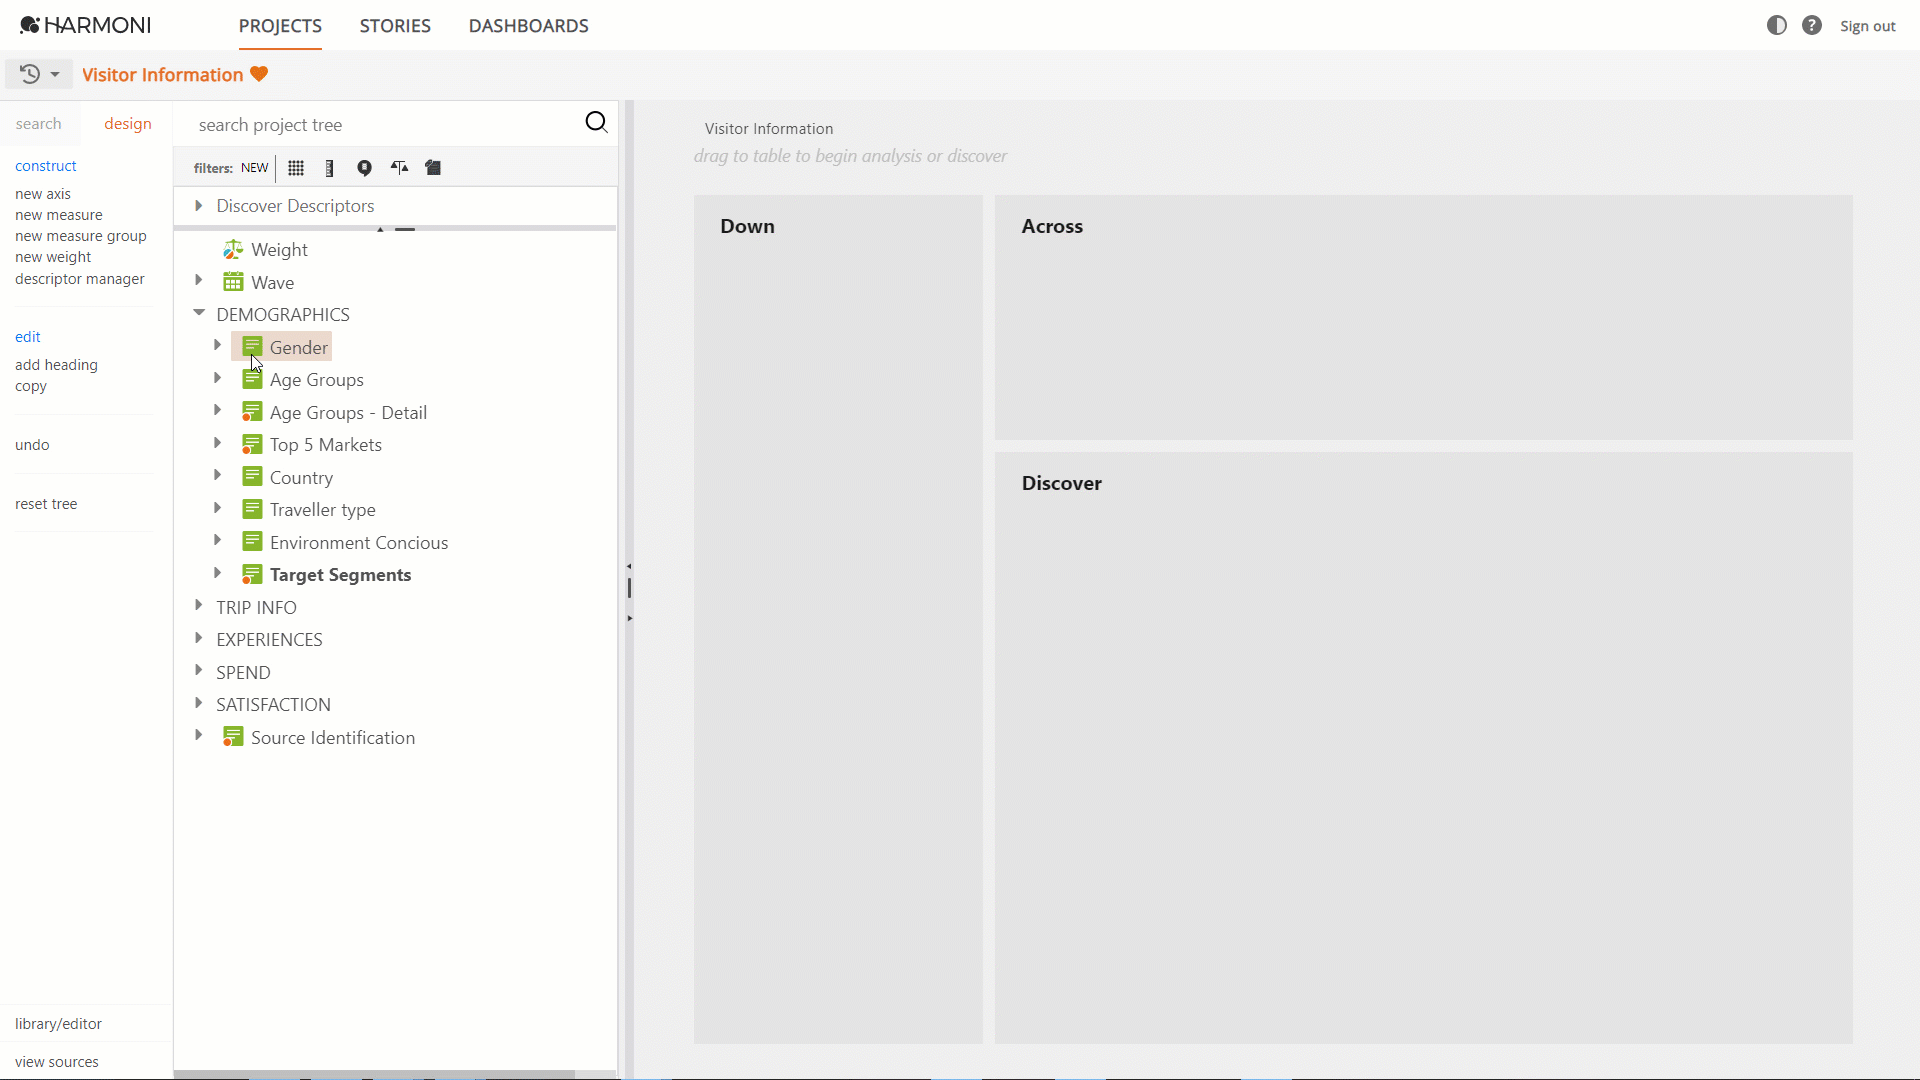The height and width of the screenshot is (1080, 1920).
Task: Expand the Age Groups node
Action: (x=217, y=378)
